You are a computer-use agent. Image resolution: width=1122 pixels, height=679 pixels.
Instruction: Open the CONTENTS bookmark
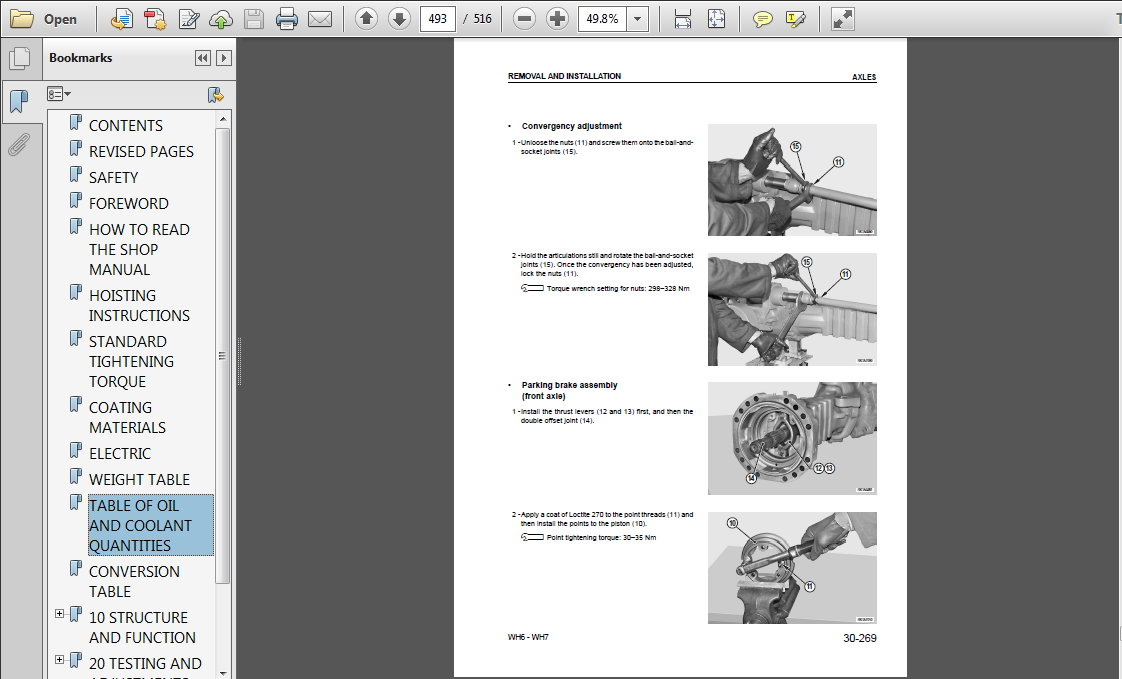pyautogui.click(x=125, y=125)
